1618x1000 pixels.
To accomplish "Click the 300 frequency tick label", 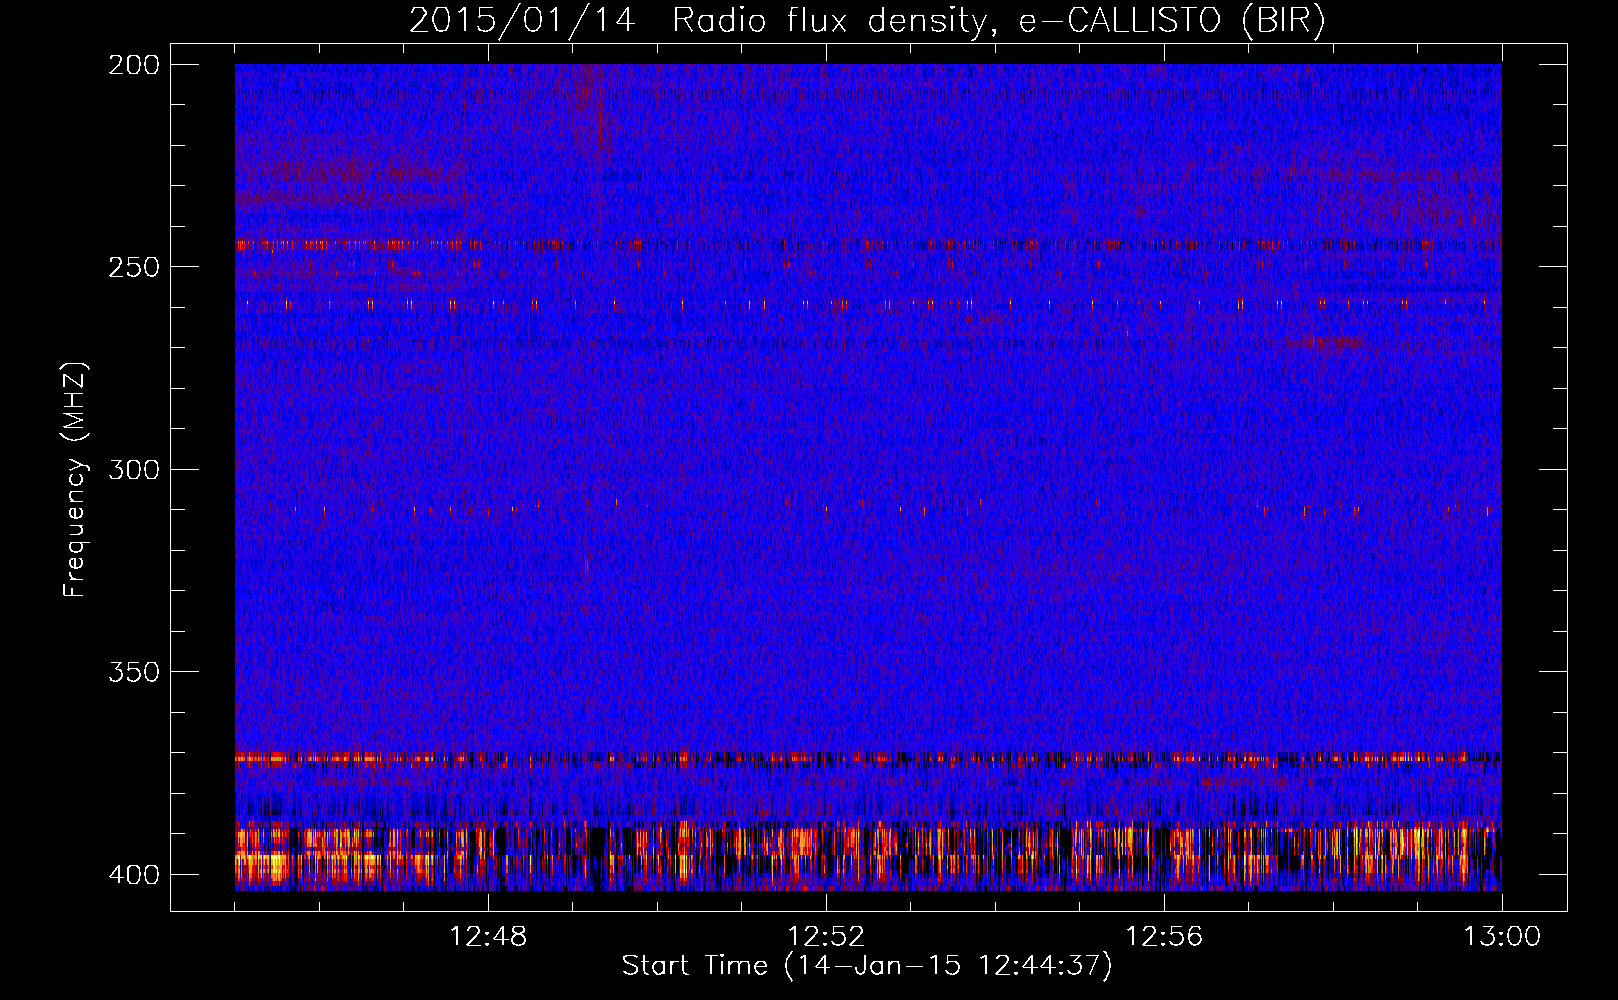I will click(x=134, y=470).
